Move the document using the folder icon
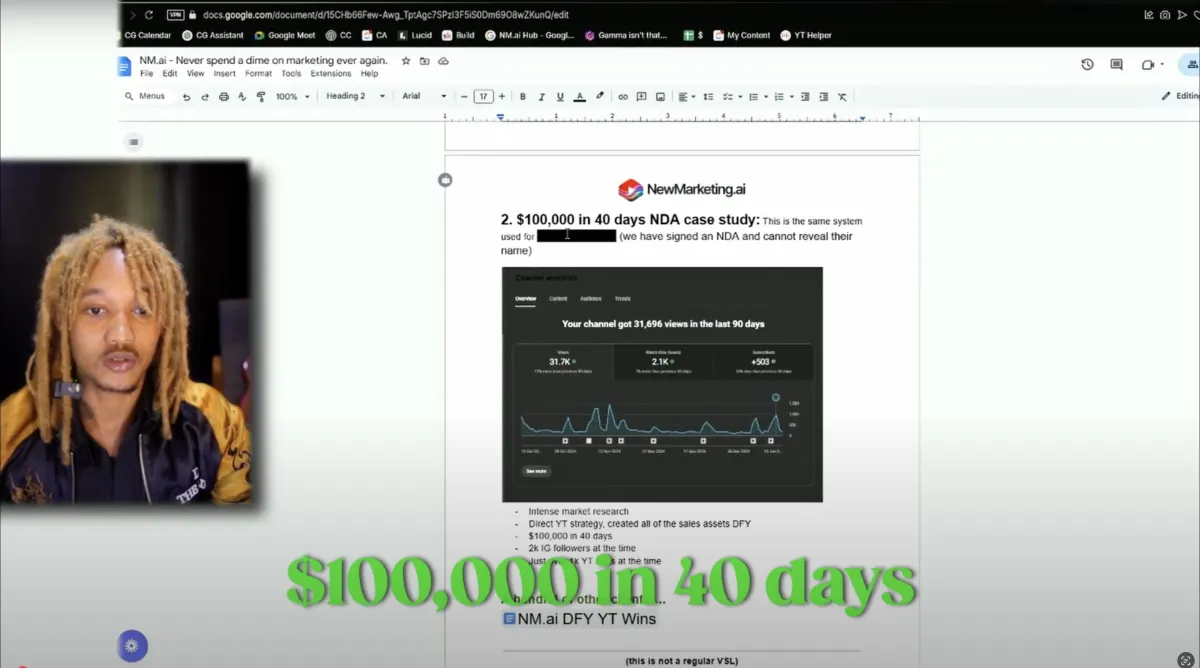This screenshot has width=1200, height=668. point(425,61)
